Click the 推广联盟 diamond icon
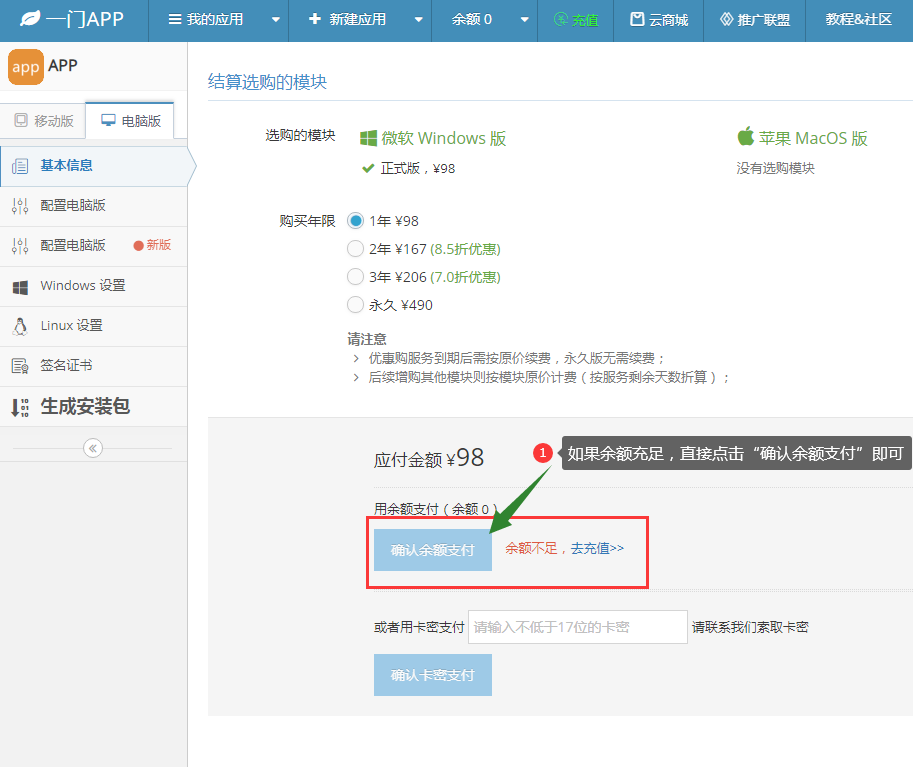This screenshot has height=767, width=913. pos(727,20)
